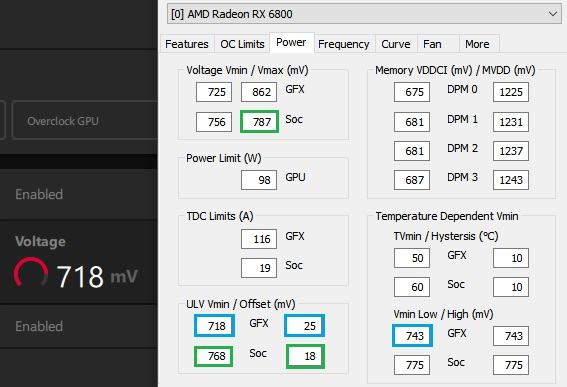Viewport: 567px width, 387px height.
Task: Click the Enabled status above the Voltage section
Action: (39, 195)
